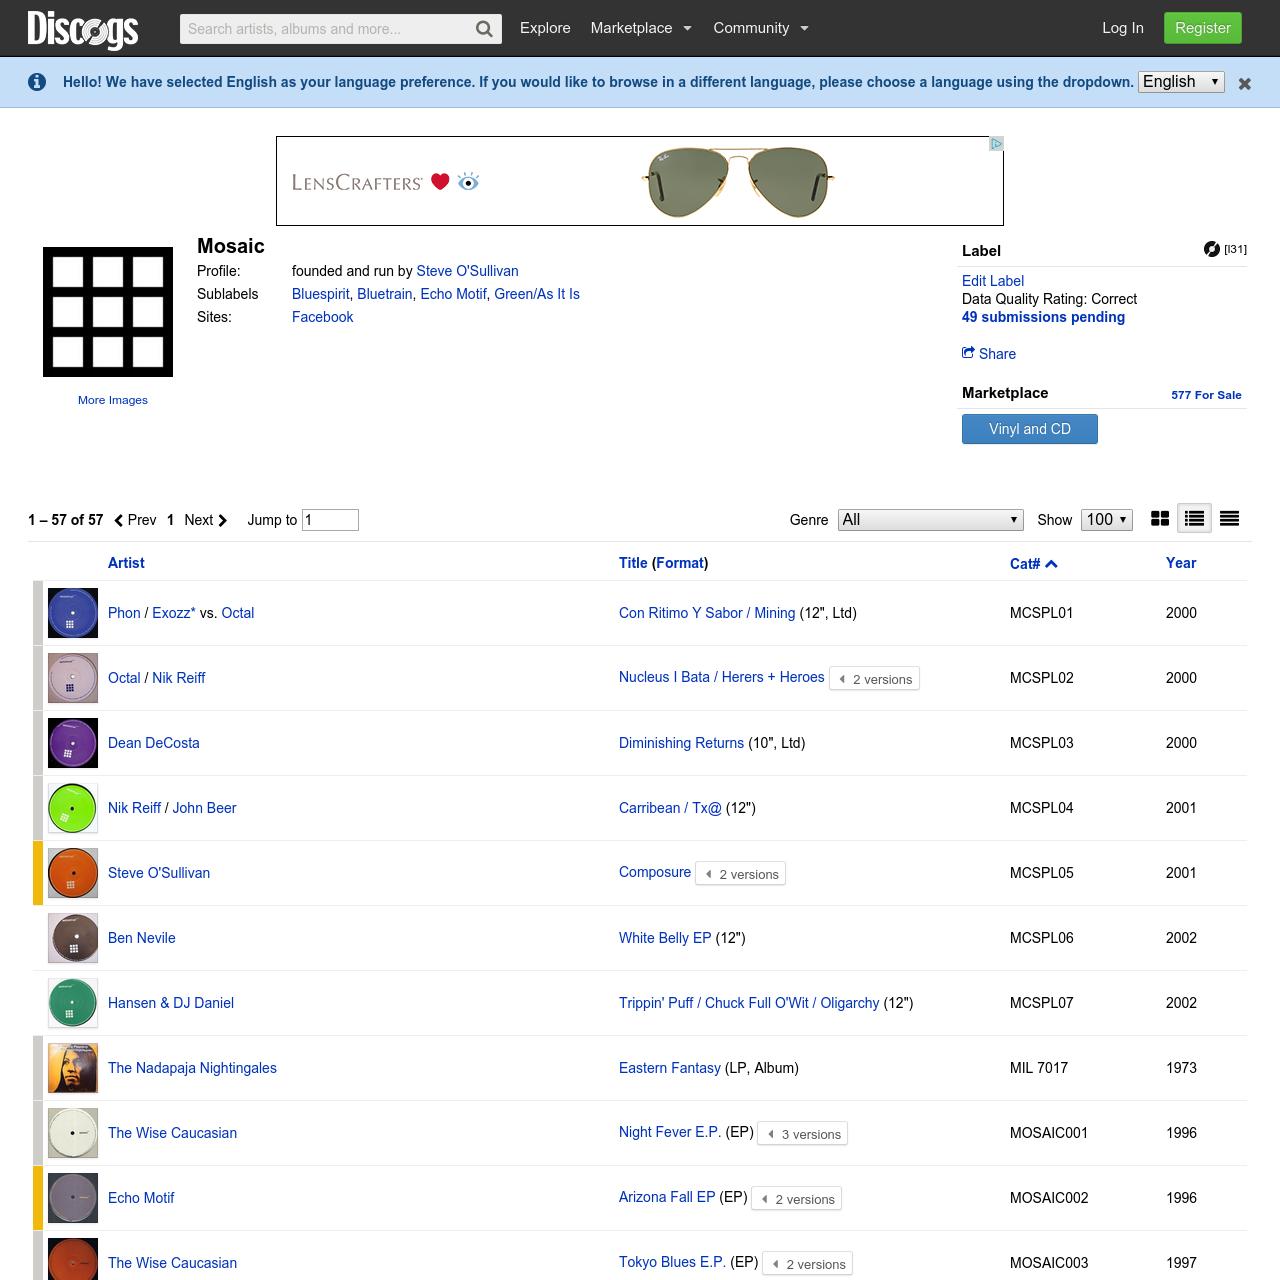The width and height of the screenshot is (1280, 1280).
Task: Open Hansen & DJ Daniel artist link
Action: pyautogui.click(x=171, y=1003)
